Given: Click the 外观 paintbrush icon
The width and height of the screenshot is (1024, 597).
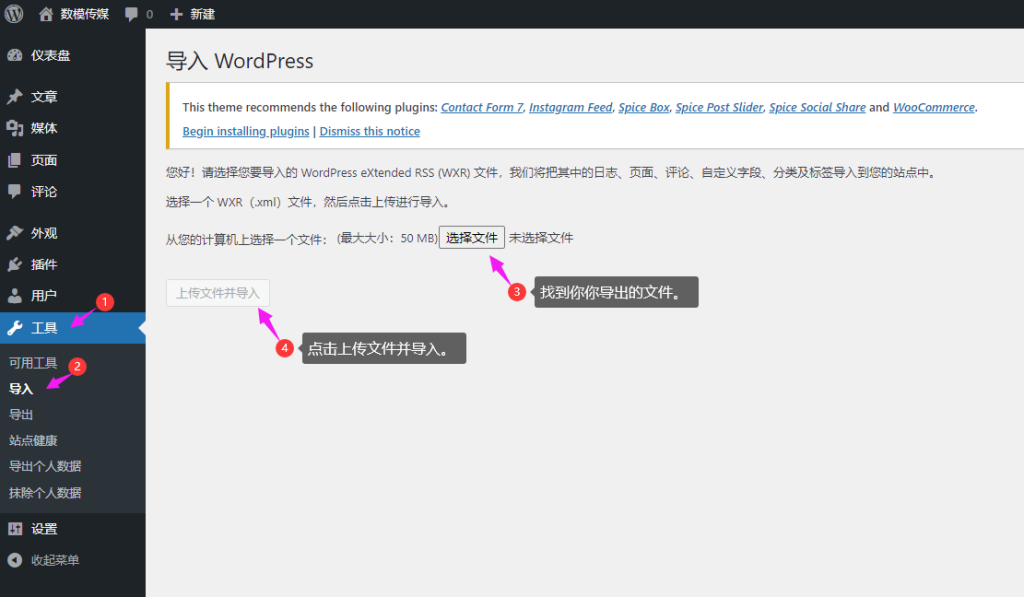Looking at the screenshot, I should pos(14,233).
